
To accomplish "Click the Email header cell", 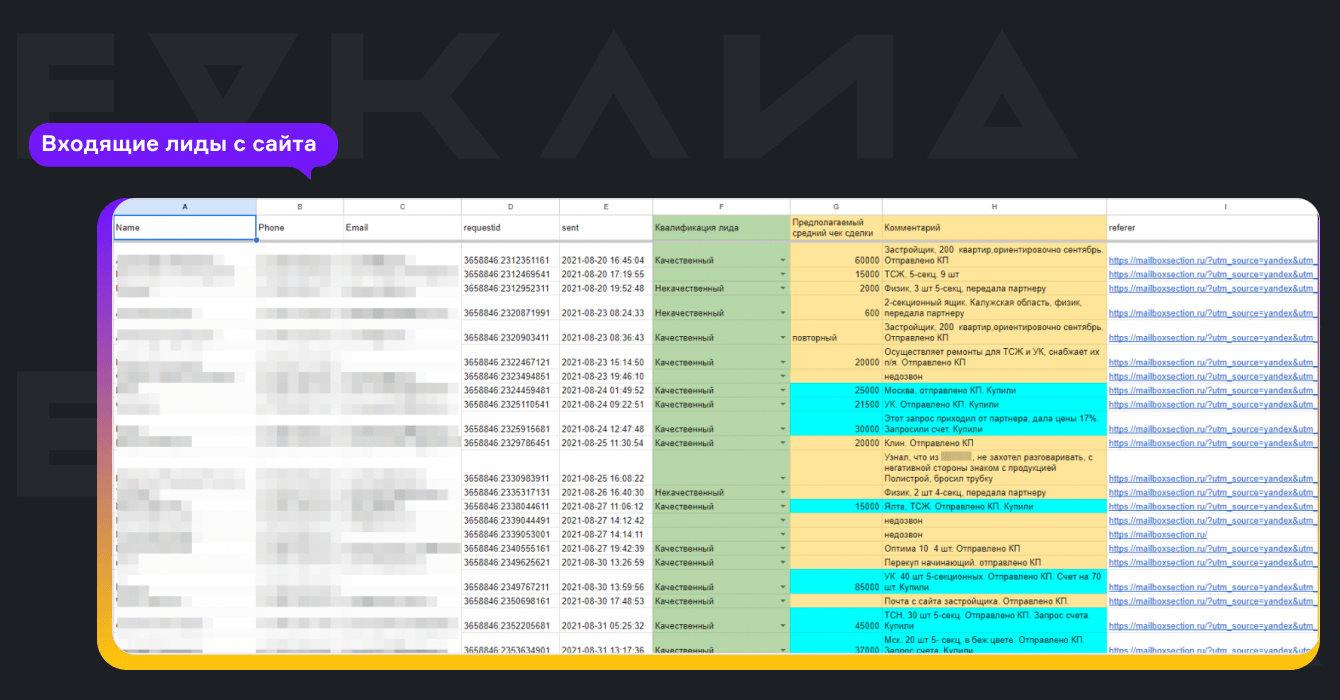I will 402,228.
